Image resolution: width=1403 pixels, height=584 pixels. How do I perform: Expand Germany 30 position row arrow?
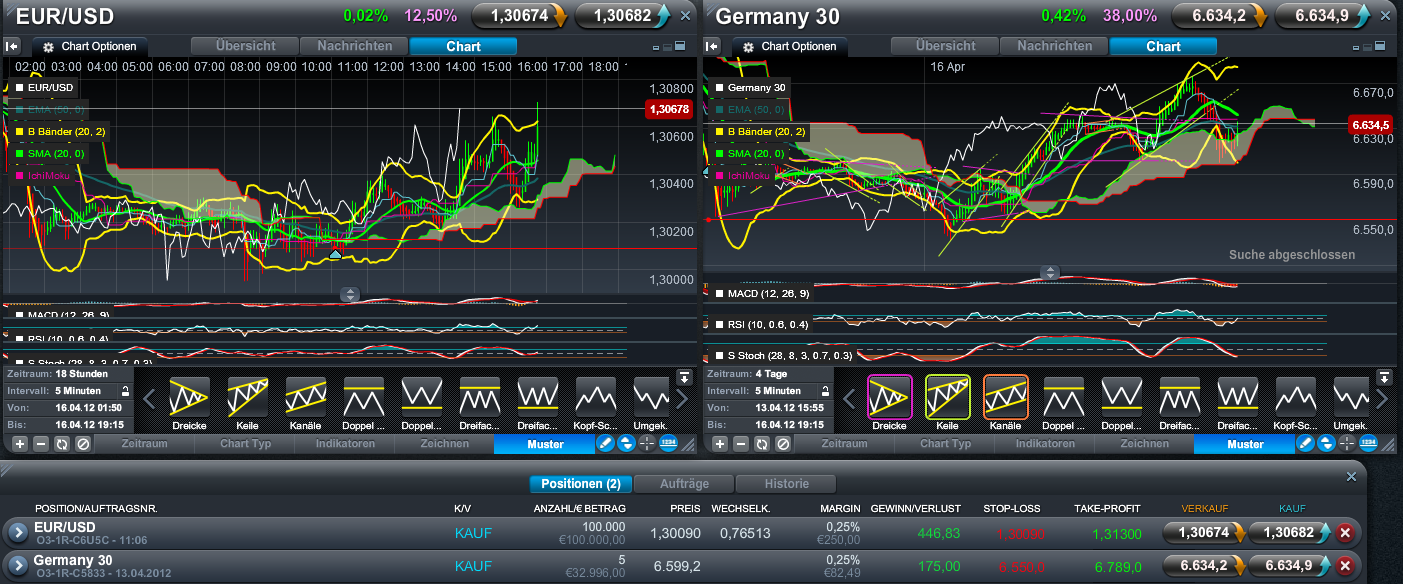[17, 566]
